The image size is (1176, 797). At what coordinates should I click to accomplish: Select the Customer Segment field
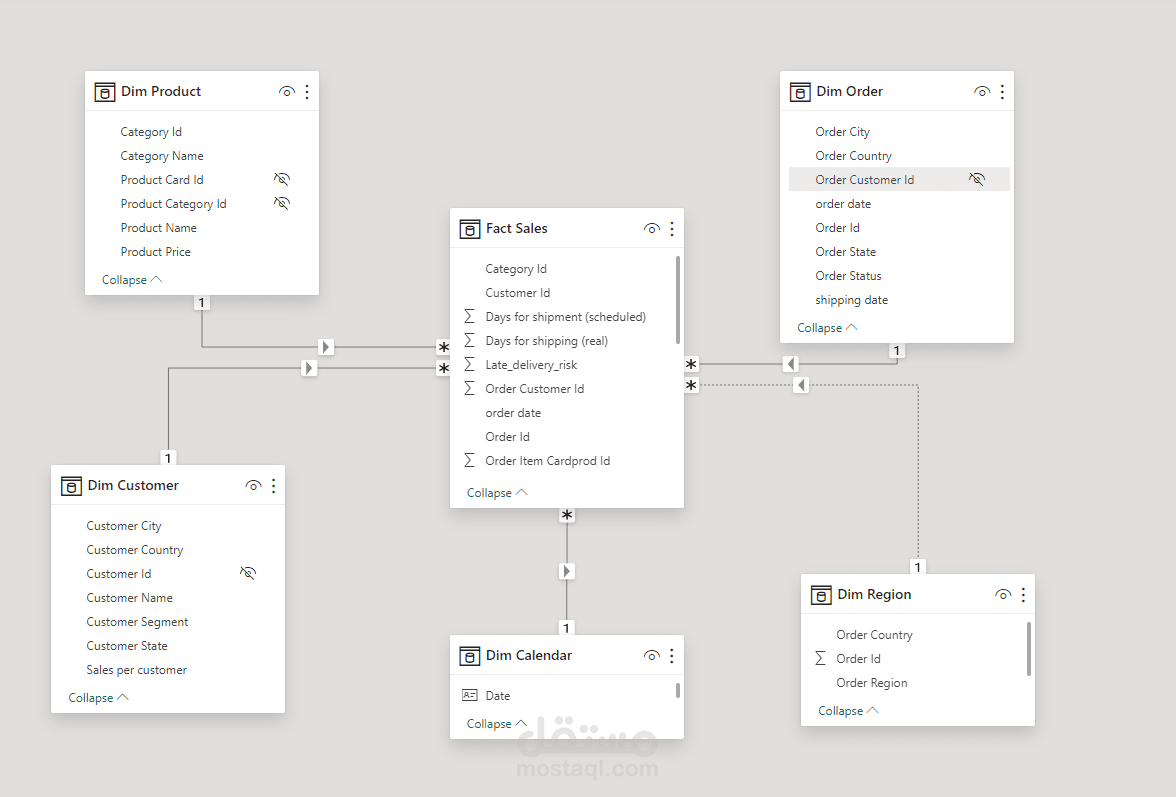tap(137, 622)
